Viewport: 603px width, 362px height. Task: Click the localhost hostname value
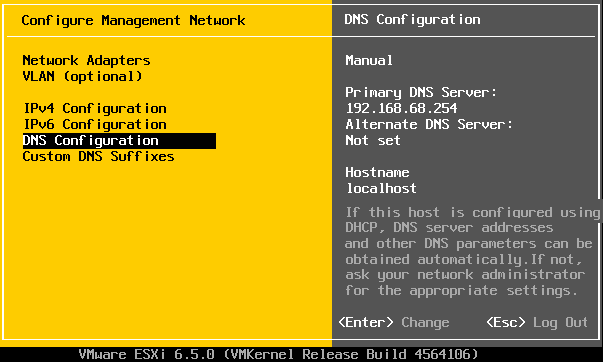tap(381, 189)
